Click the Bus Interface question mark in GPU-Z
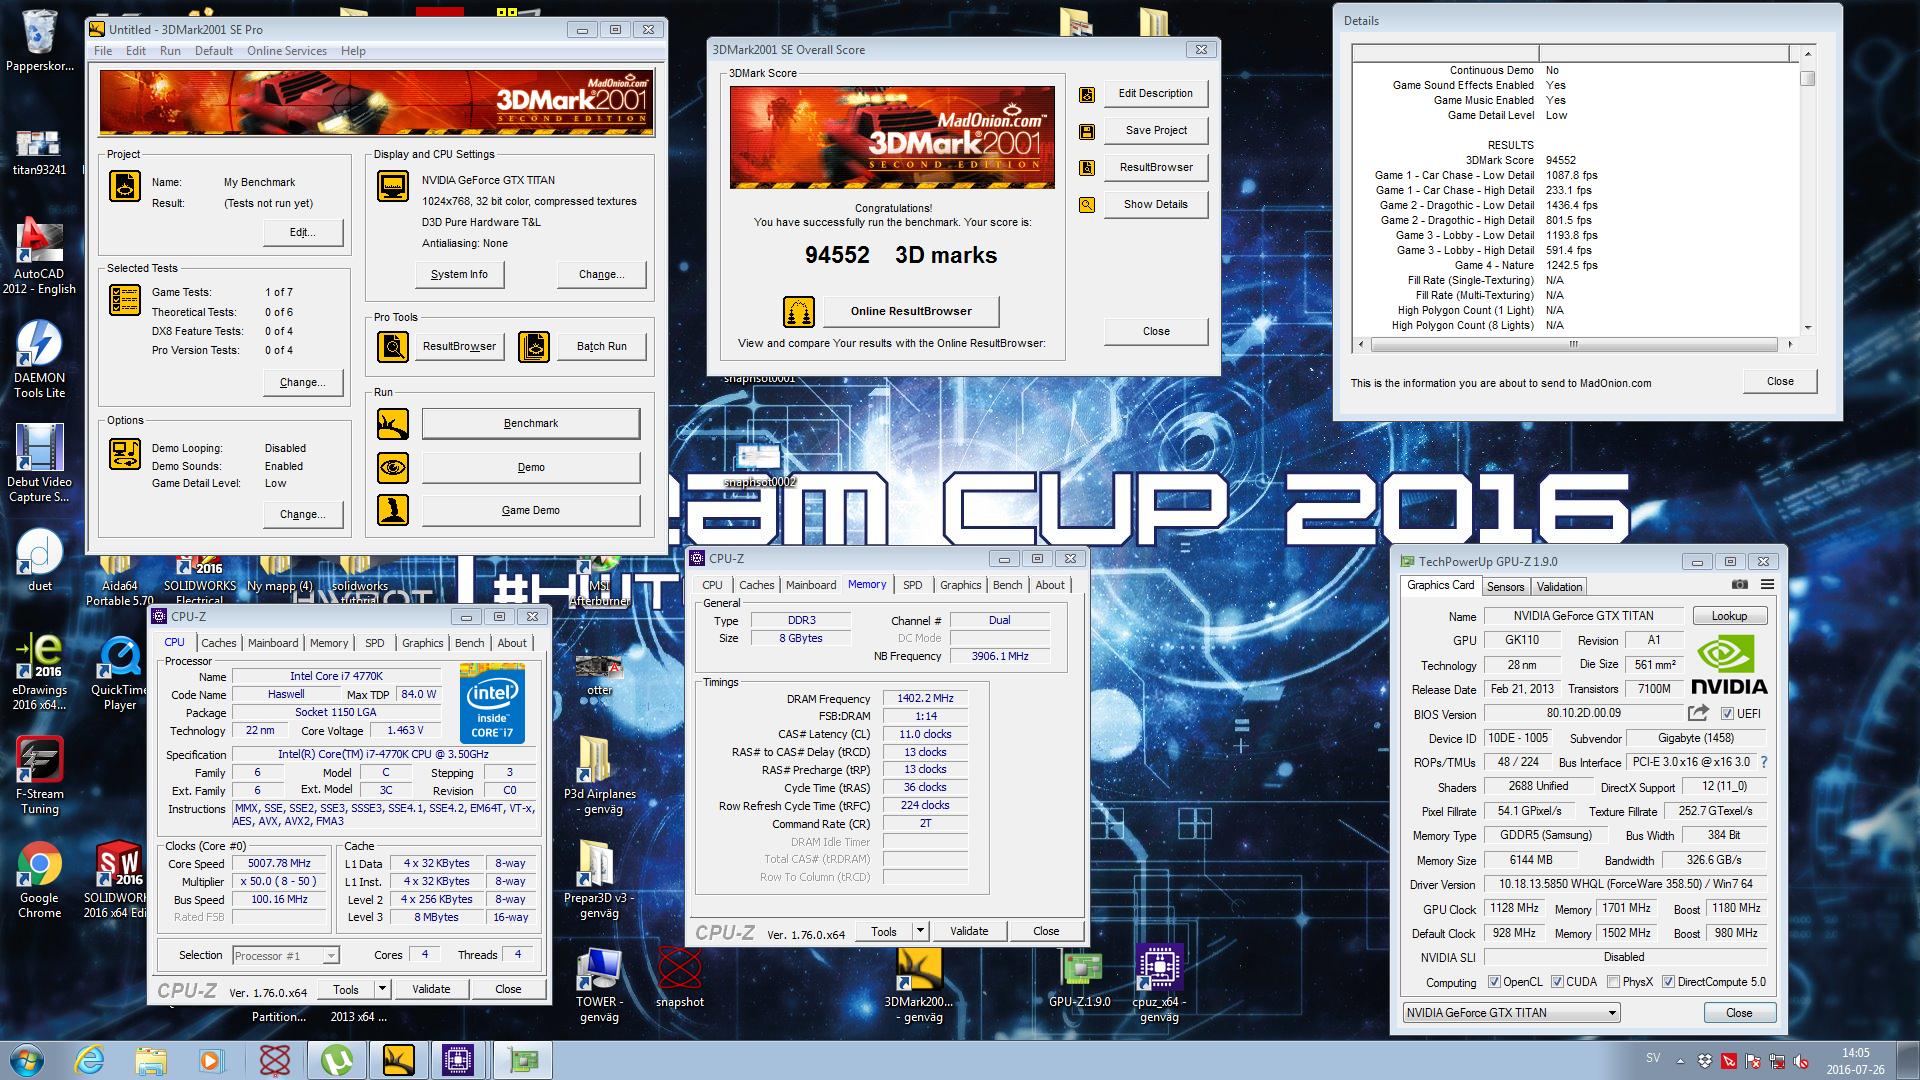This screenshot has width=1920, height=1080. click(1763, 762)
